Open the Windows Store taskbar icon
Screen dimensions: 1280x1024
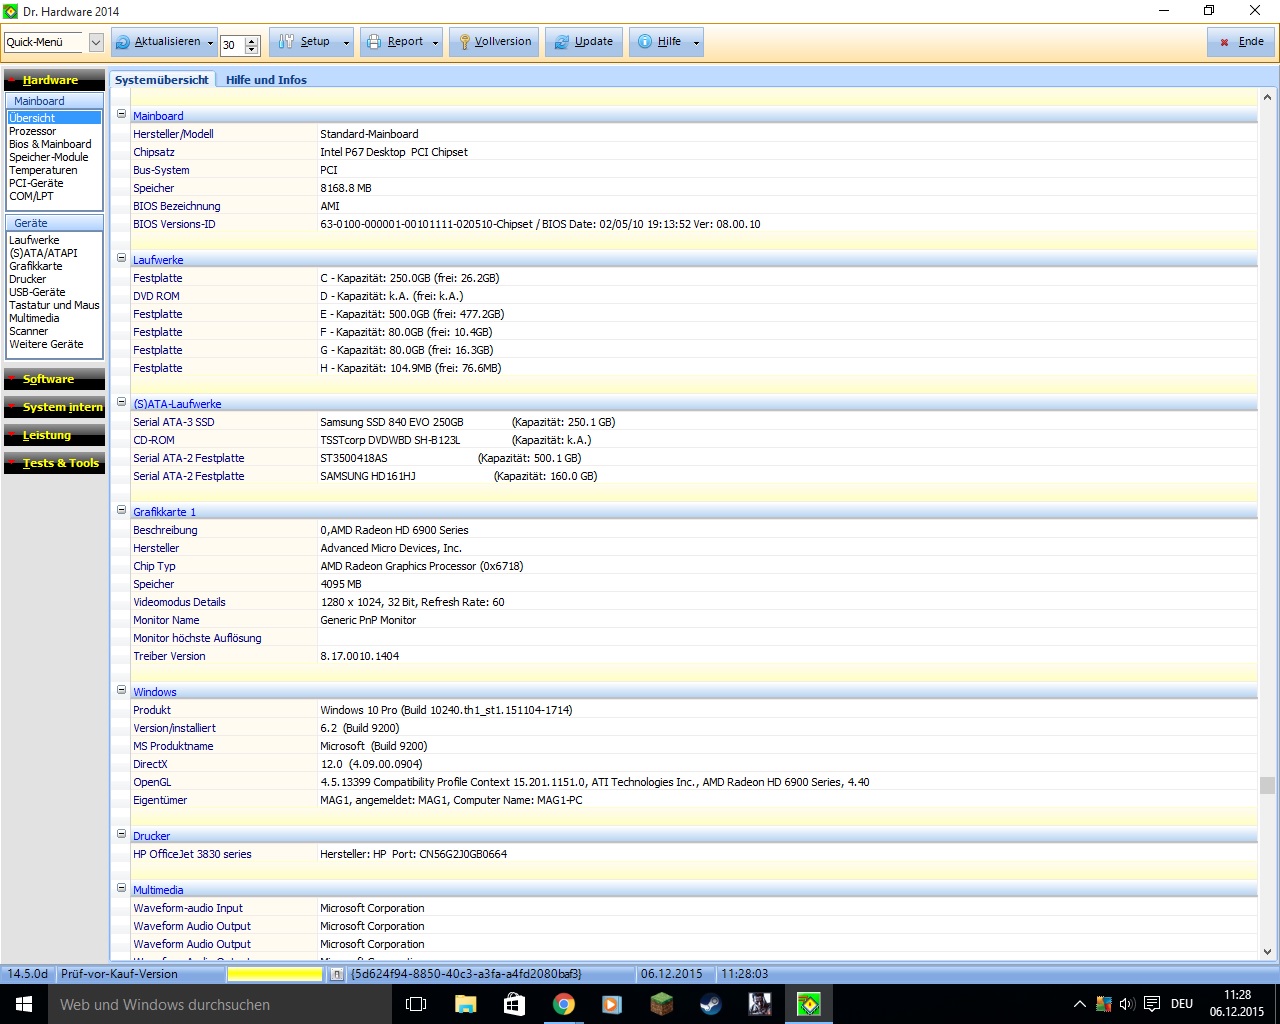coord(515,1004)
